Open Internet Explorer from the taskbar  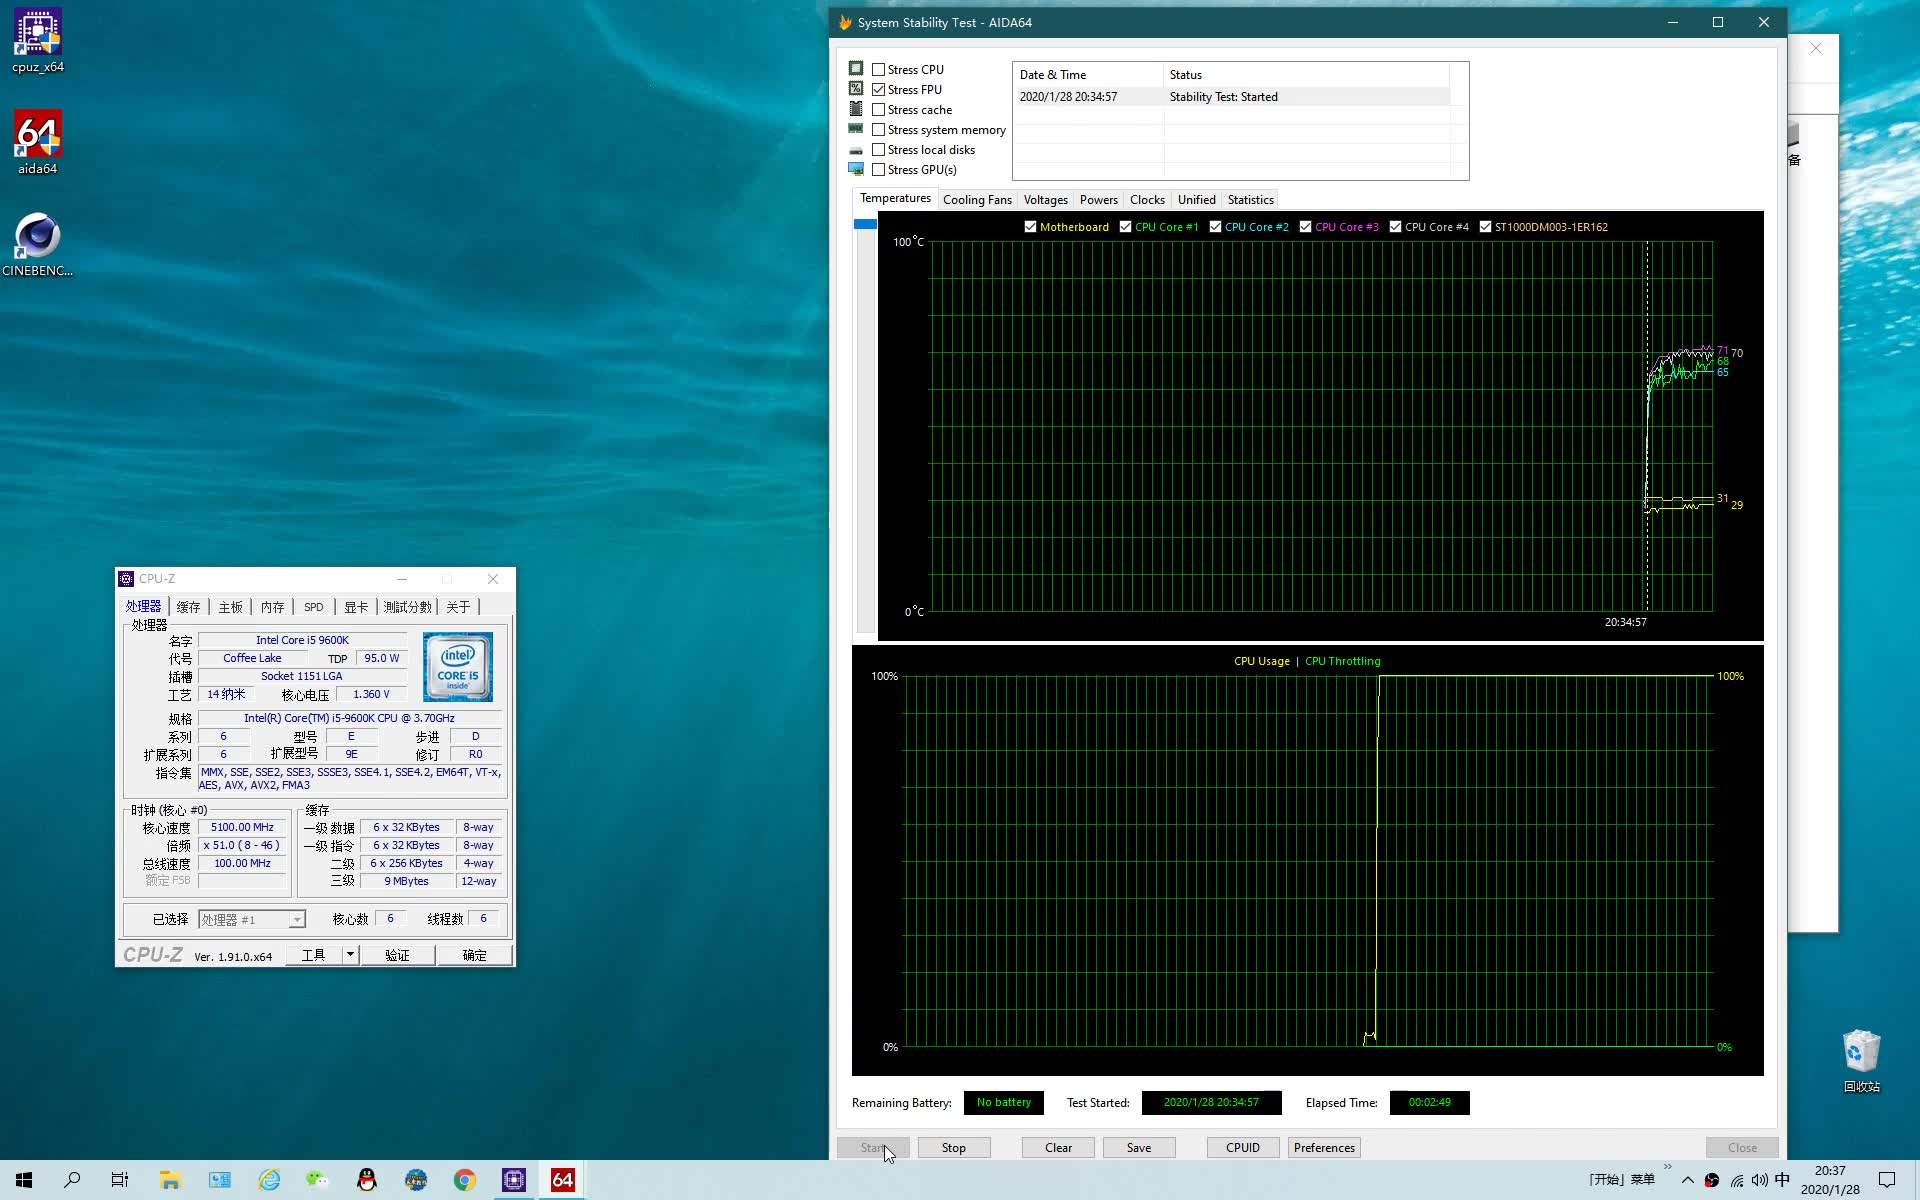pos(269,1180)
